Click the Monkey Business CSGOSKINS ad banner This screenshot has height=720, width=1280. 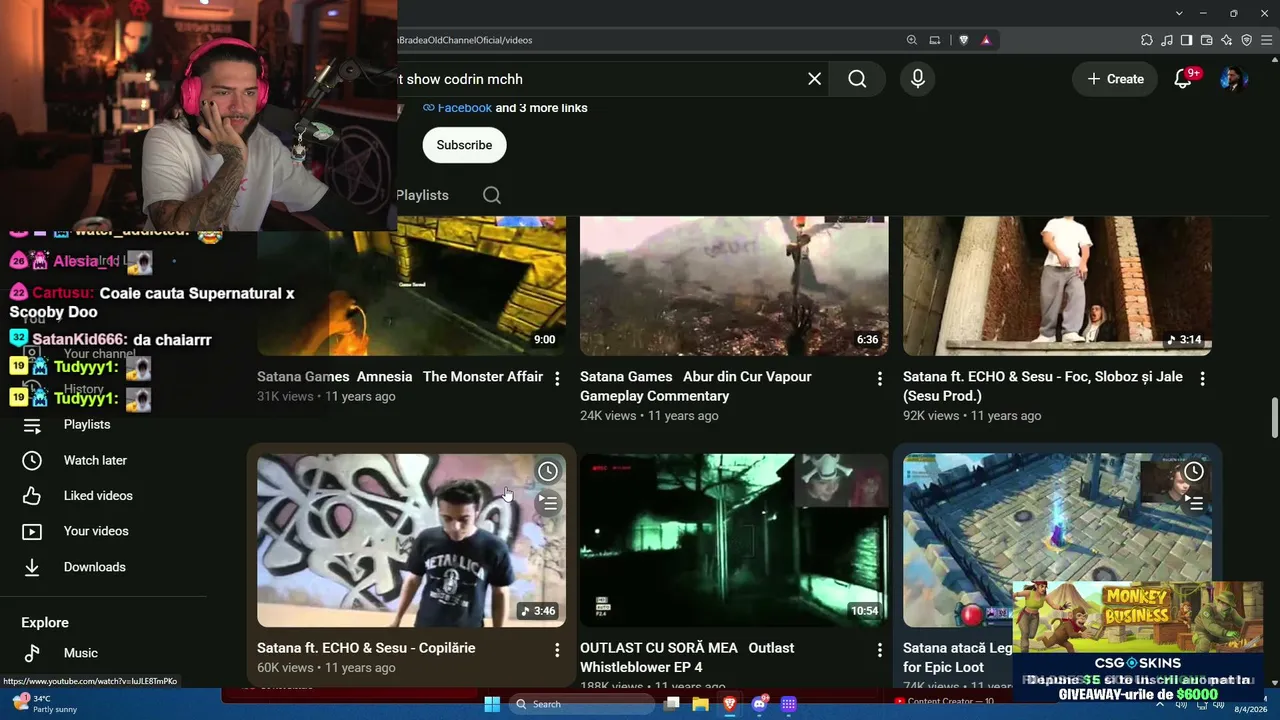[x=1138, y=642]
